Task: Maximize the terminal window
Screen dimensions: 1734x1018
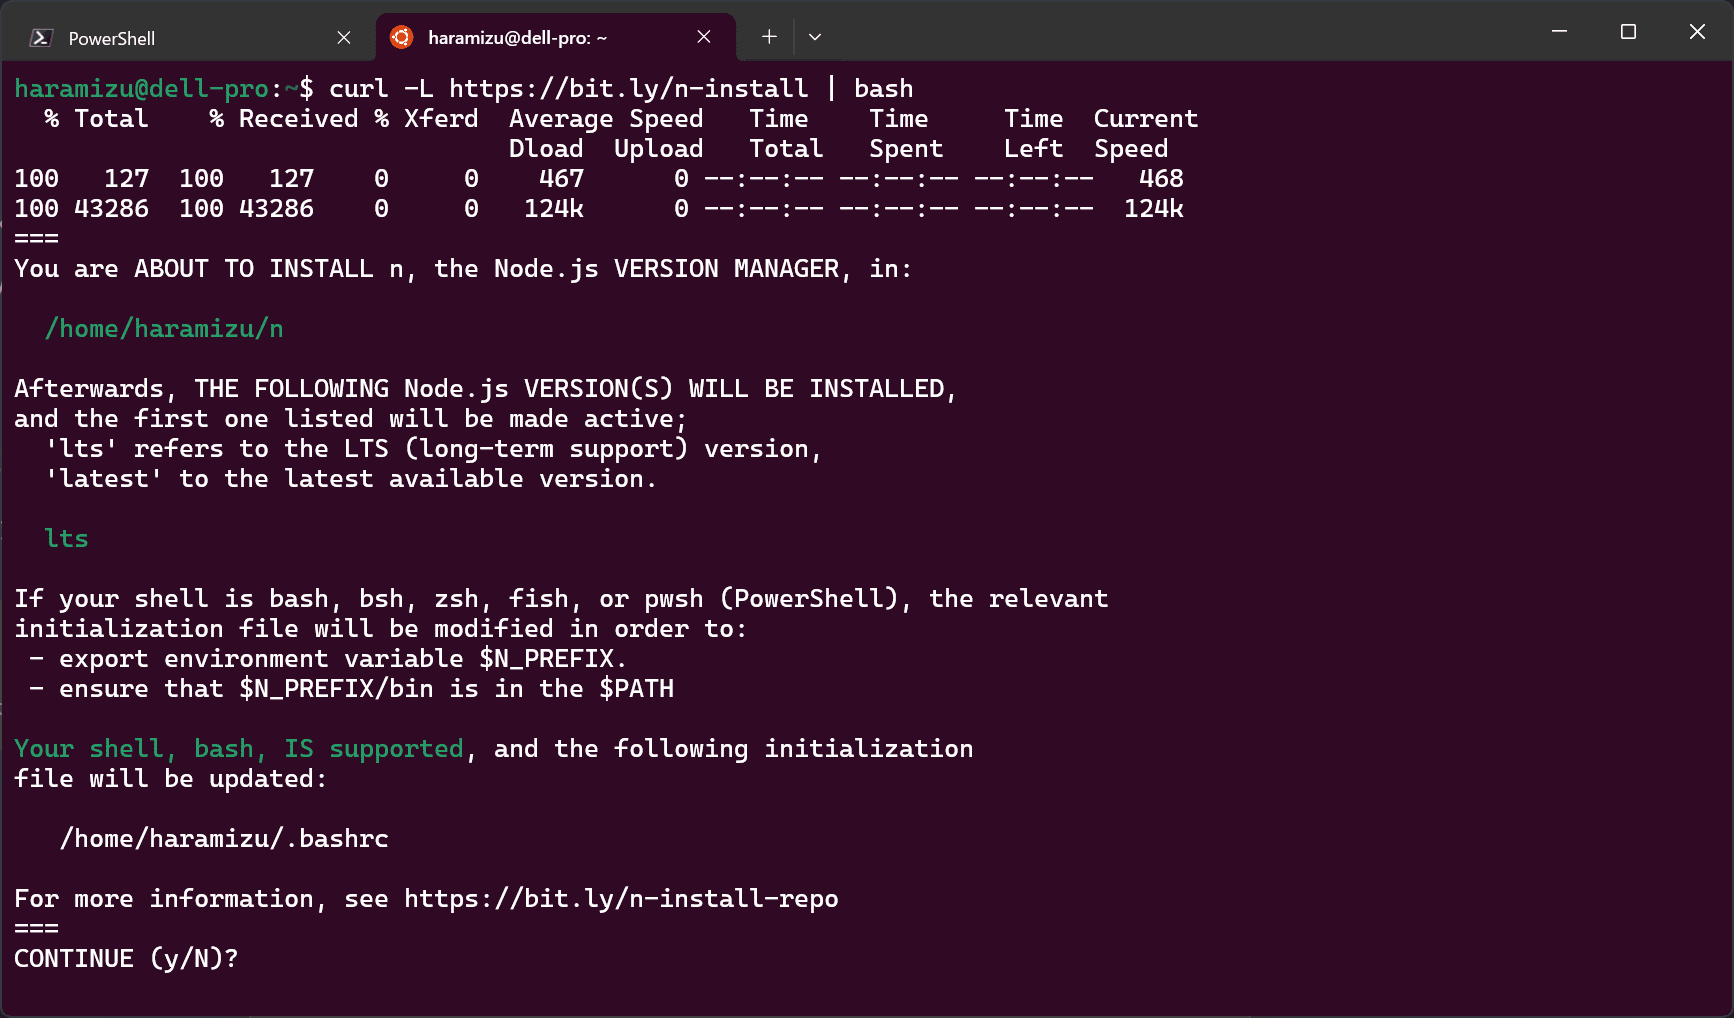Action: point(1628,32)
